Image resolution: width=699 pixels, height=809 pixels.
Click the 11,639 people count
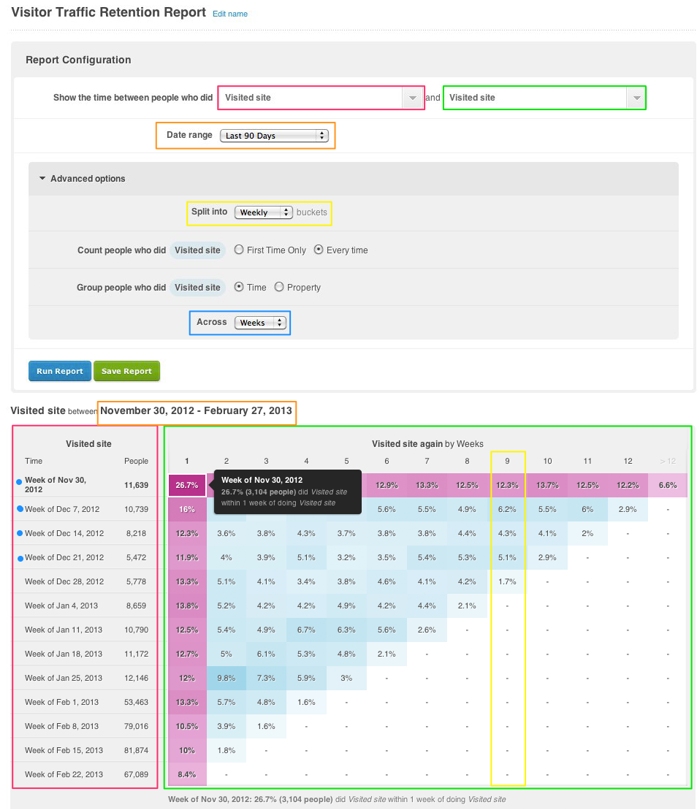(136, 485)
